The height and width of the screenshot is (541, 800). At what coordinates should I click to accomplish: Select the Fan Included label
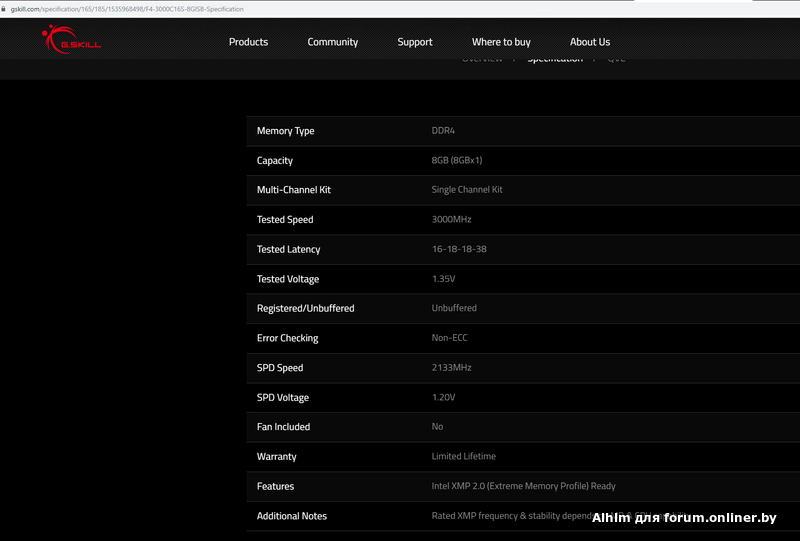(x=283, y=427)
